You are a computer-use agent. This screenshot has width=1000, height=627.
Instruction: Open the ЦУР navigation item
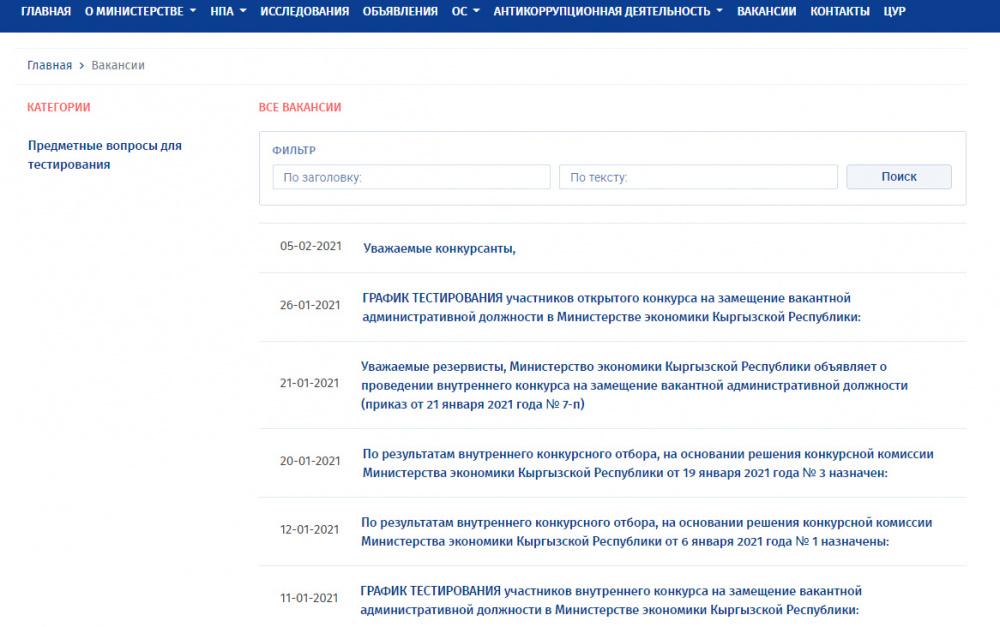(895, 11)
